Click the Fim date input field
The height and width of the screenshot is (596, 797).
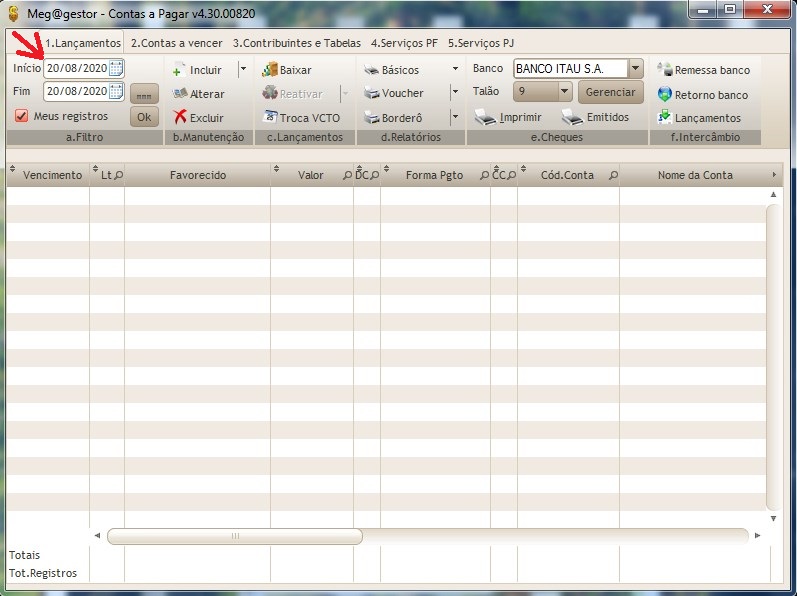(76, 91)
